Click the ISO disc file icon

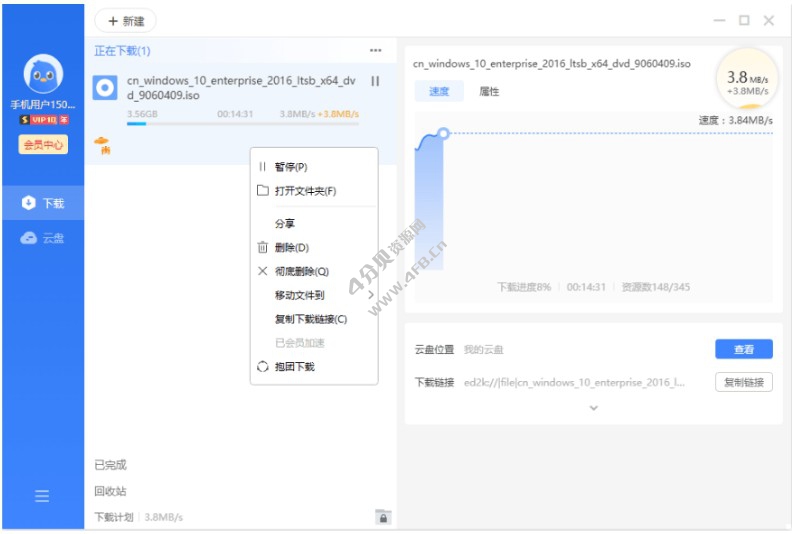click(105, 88)
